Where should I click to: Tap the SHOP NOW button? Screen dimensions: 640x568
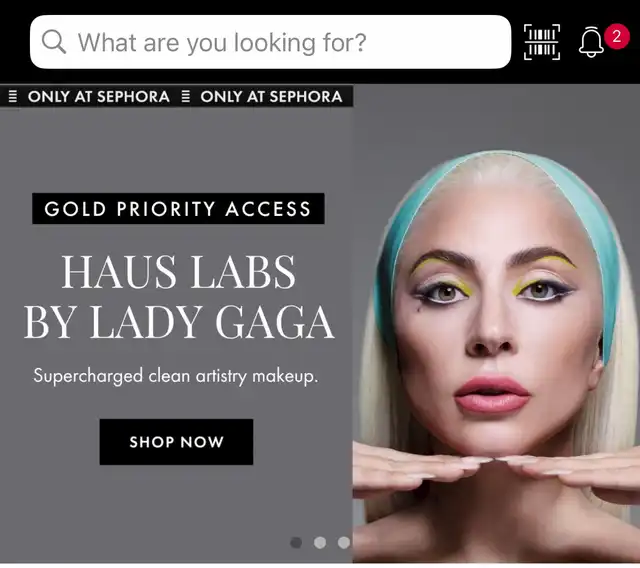[x=176, y=442]
